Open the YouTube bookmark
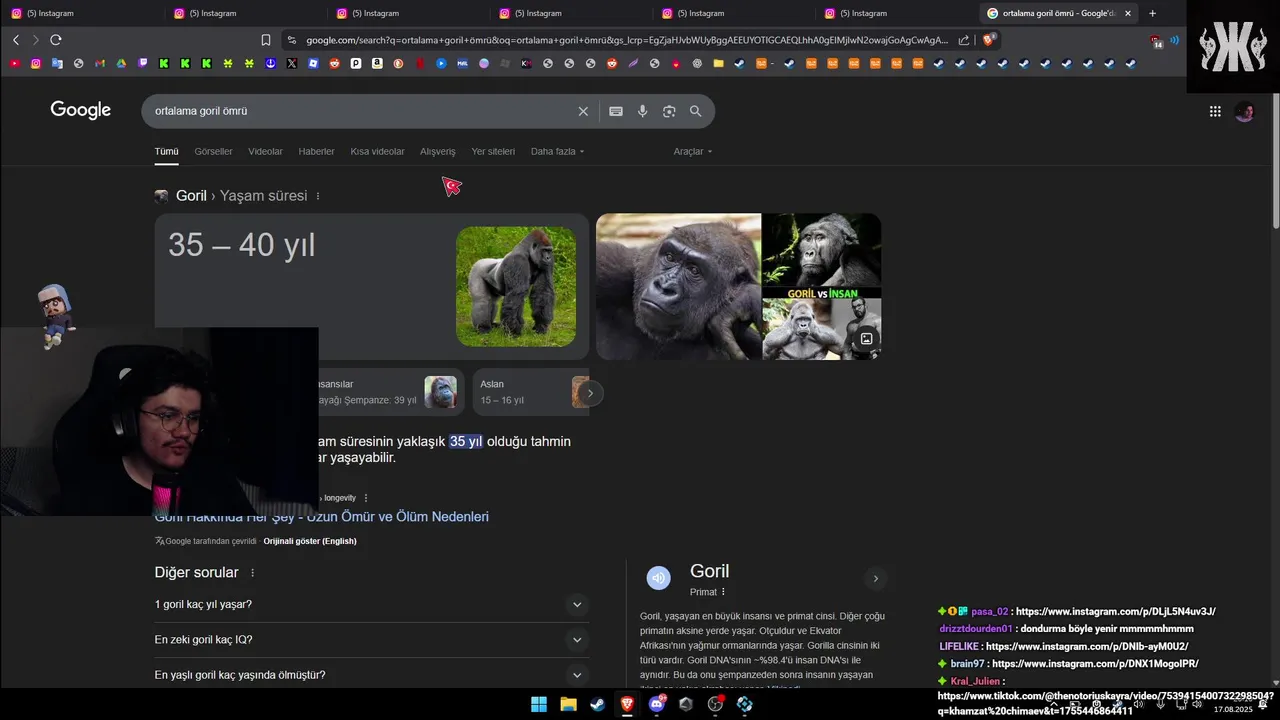Image resolution: width=1280 pixels, height=720 pixels. (x=14, y=63)
